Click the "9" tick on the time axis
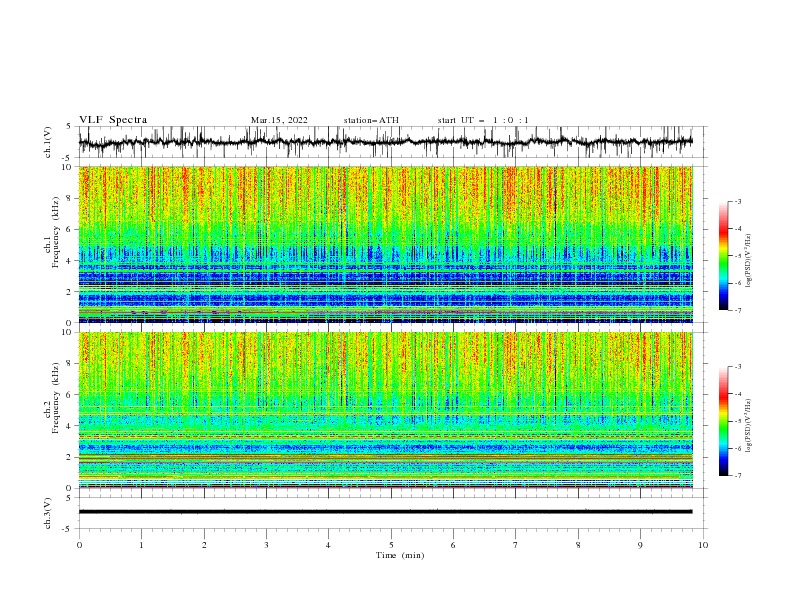 click(640, 545)
